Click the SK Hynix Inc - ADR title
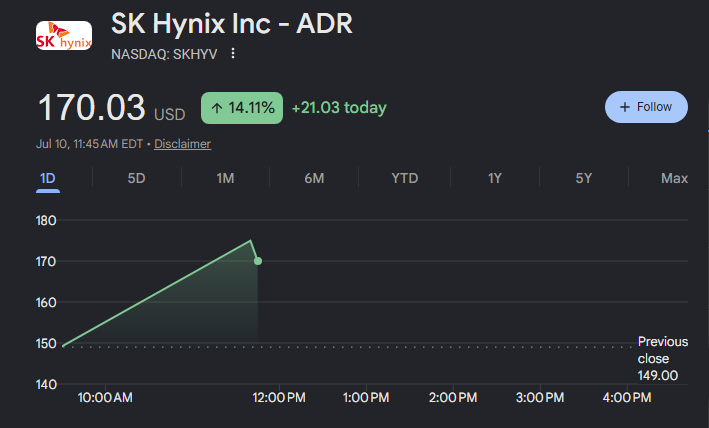This screenshot has width=709, height=428. point(232,24)
